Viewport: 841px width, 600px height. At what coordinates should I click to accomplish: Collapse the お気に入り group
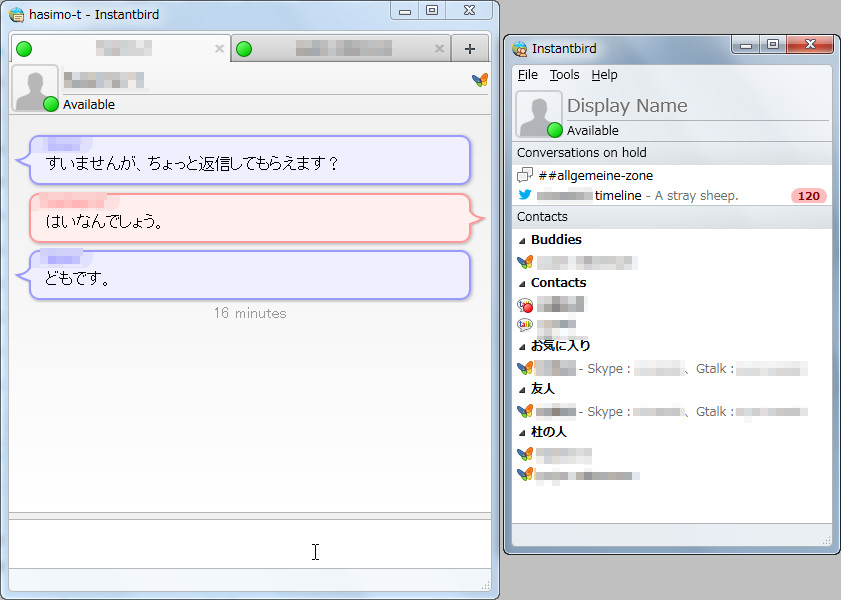524,344
